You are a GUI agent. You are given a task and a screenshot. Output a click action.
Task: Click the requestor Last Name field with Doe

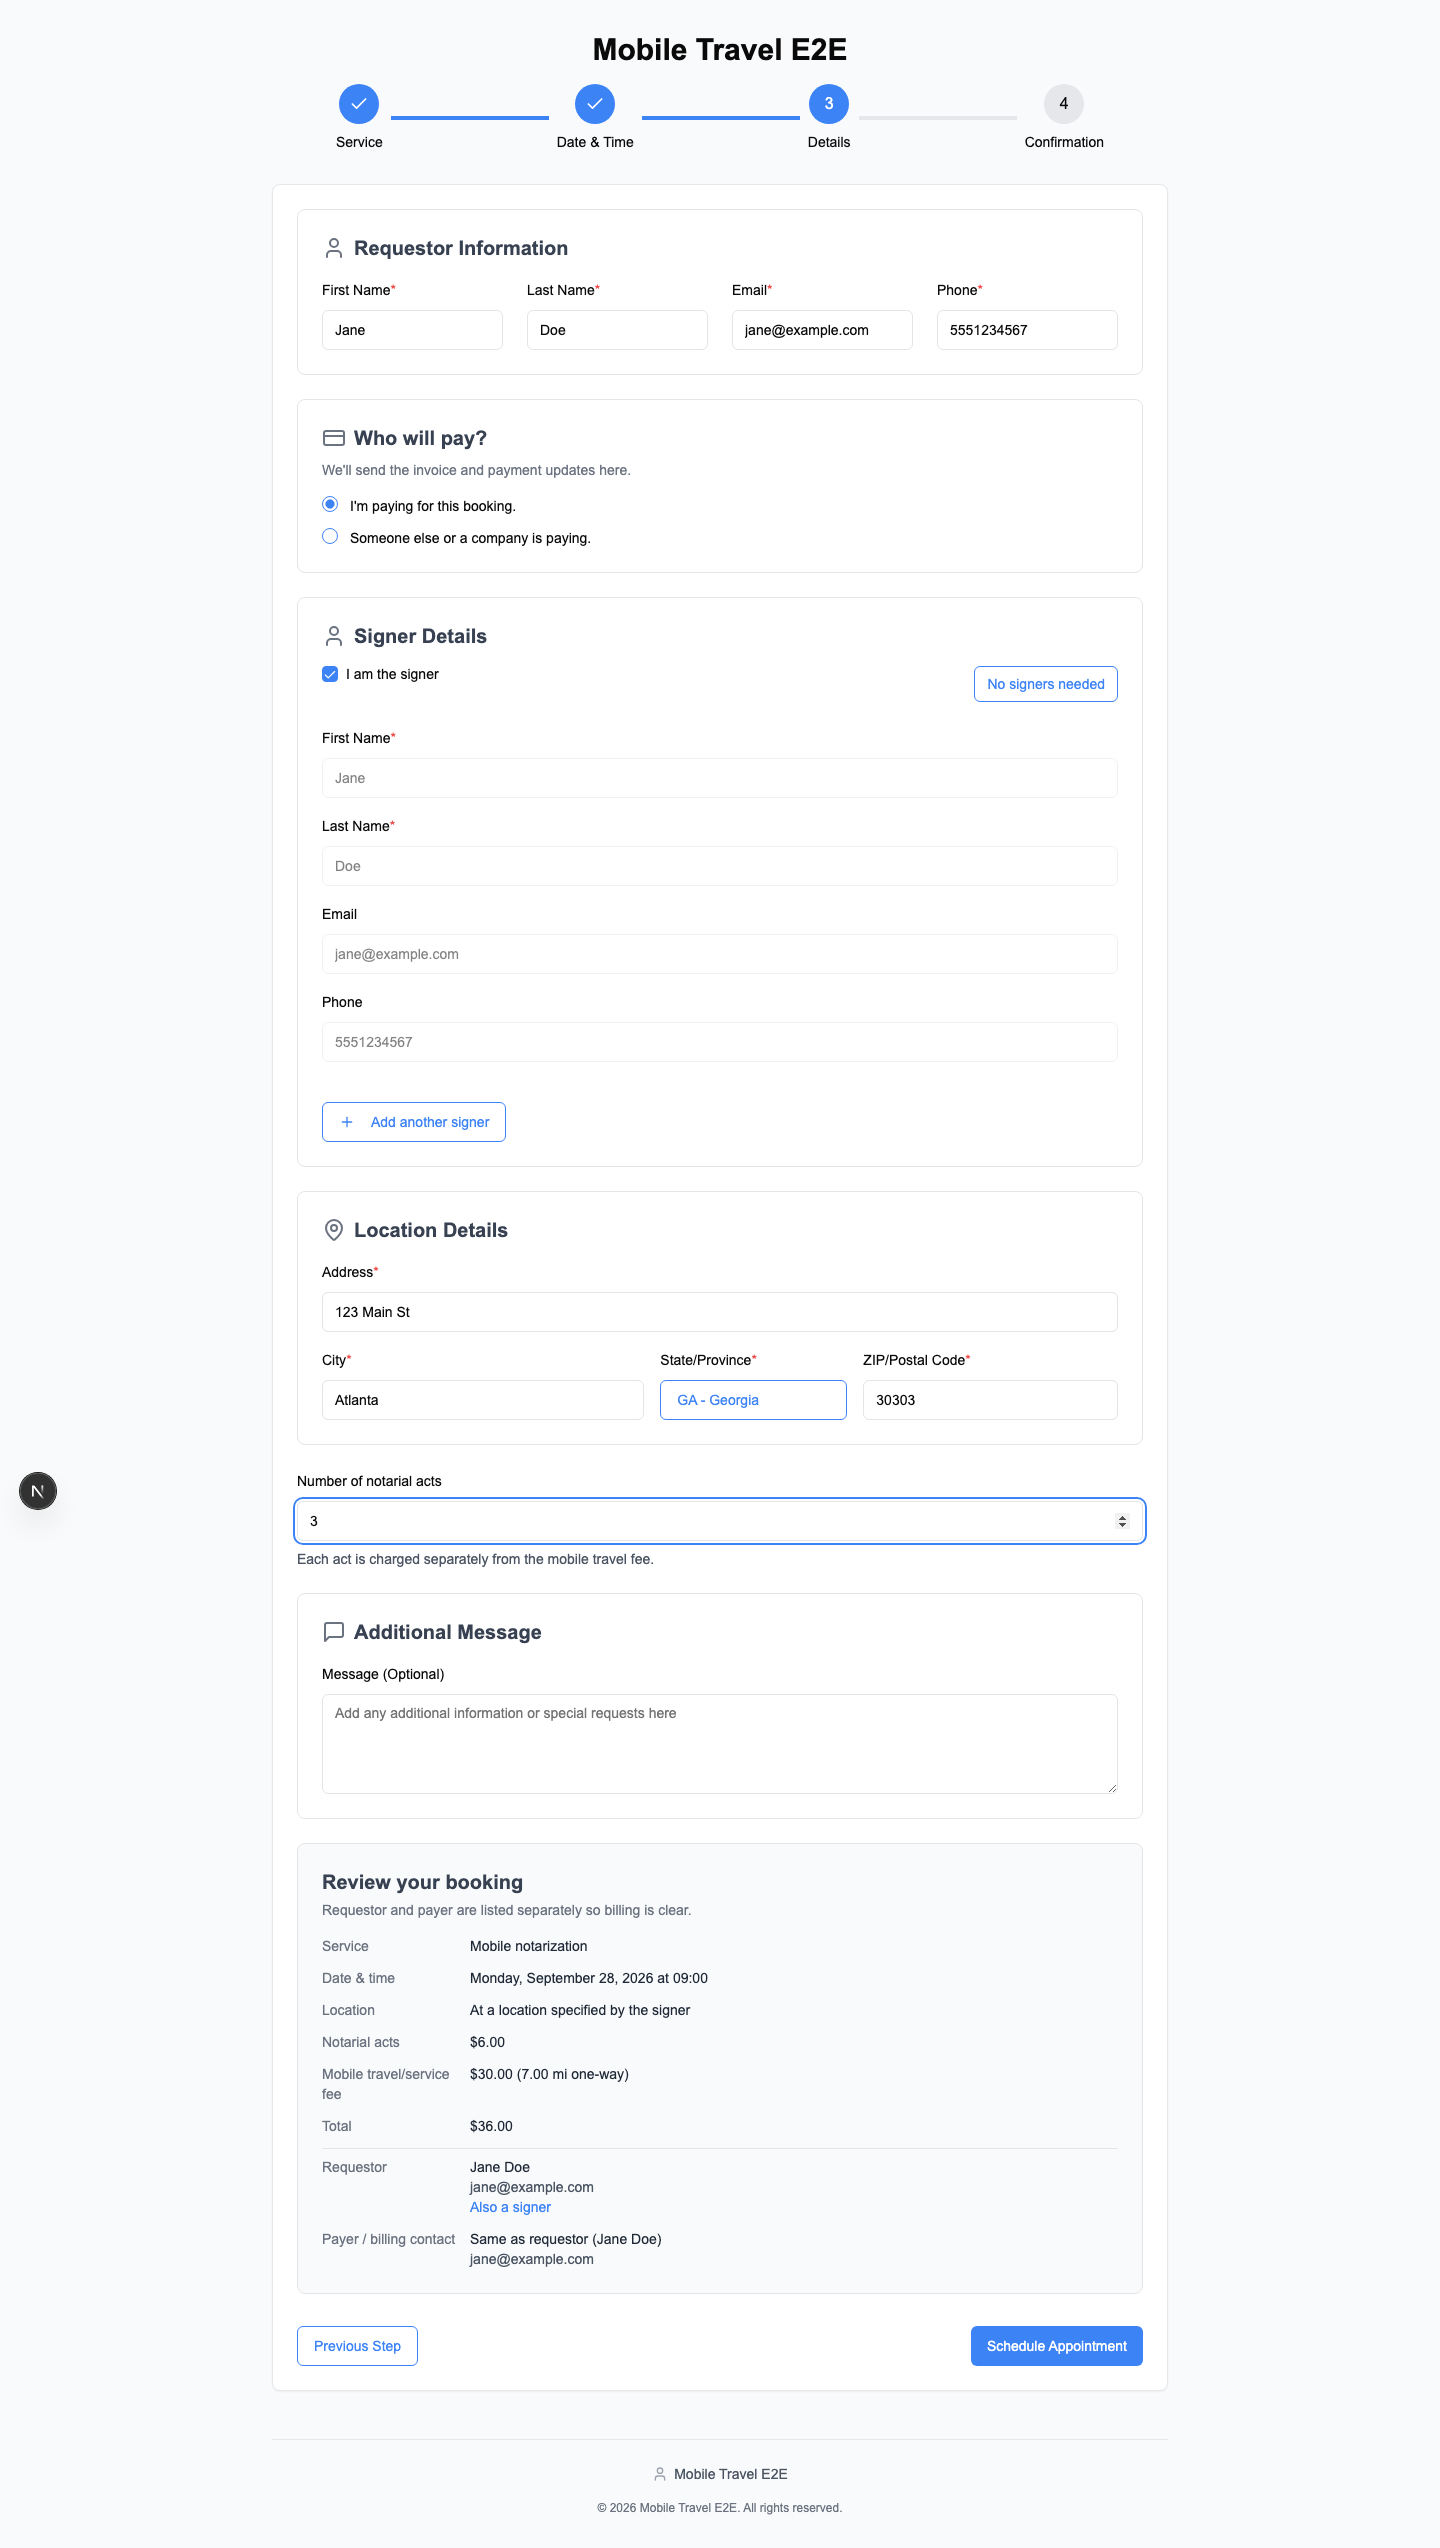(617, 330)
